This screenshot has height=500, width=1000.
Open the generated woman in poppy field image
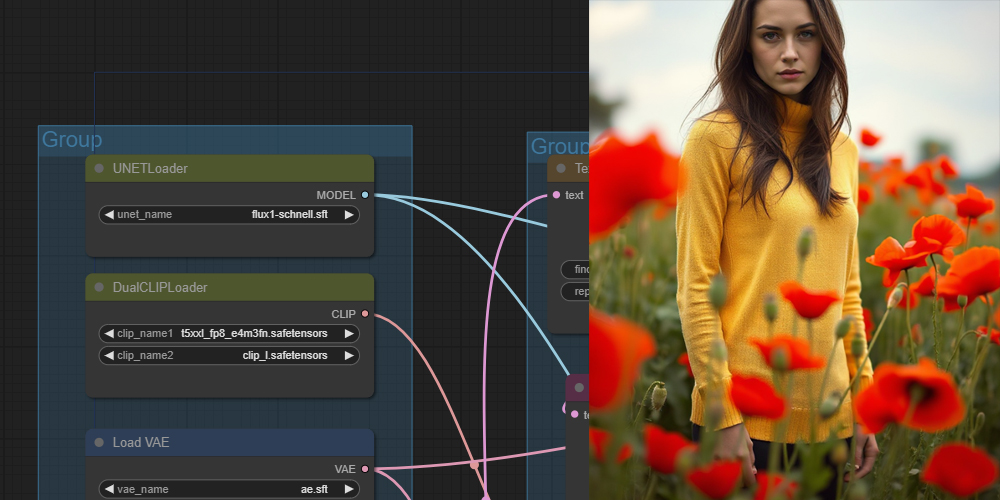794,250
